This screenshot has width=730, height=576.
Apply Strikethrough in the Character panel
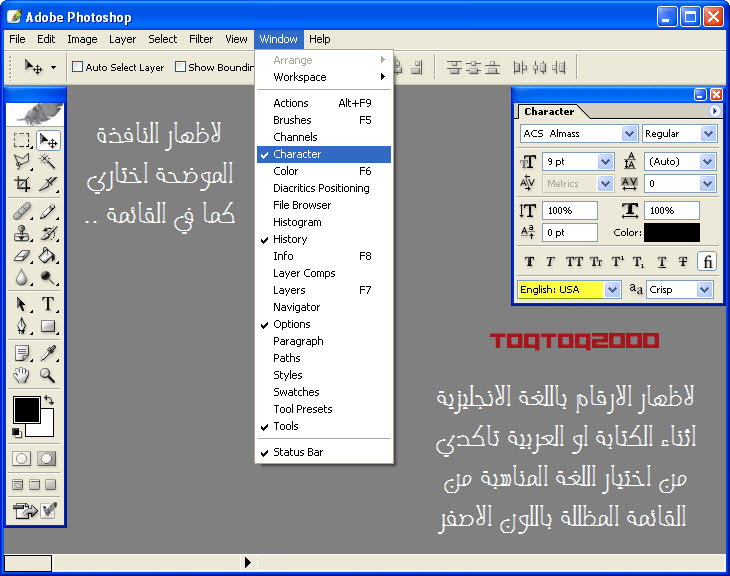click(683, 262)
